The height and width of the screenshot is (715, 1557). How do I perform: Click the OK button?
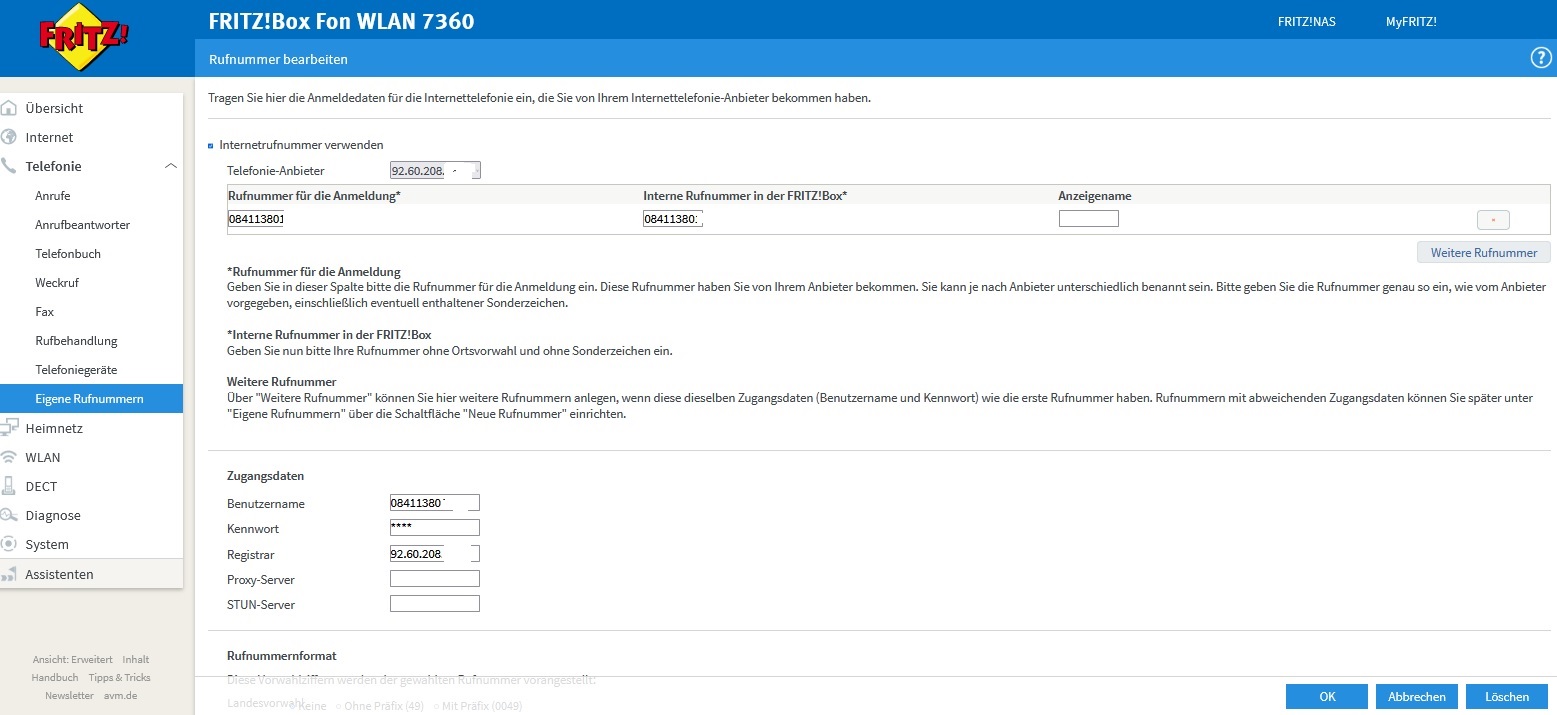[1327, 697]
